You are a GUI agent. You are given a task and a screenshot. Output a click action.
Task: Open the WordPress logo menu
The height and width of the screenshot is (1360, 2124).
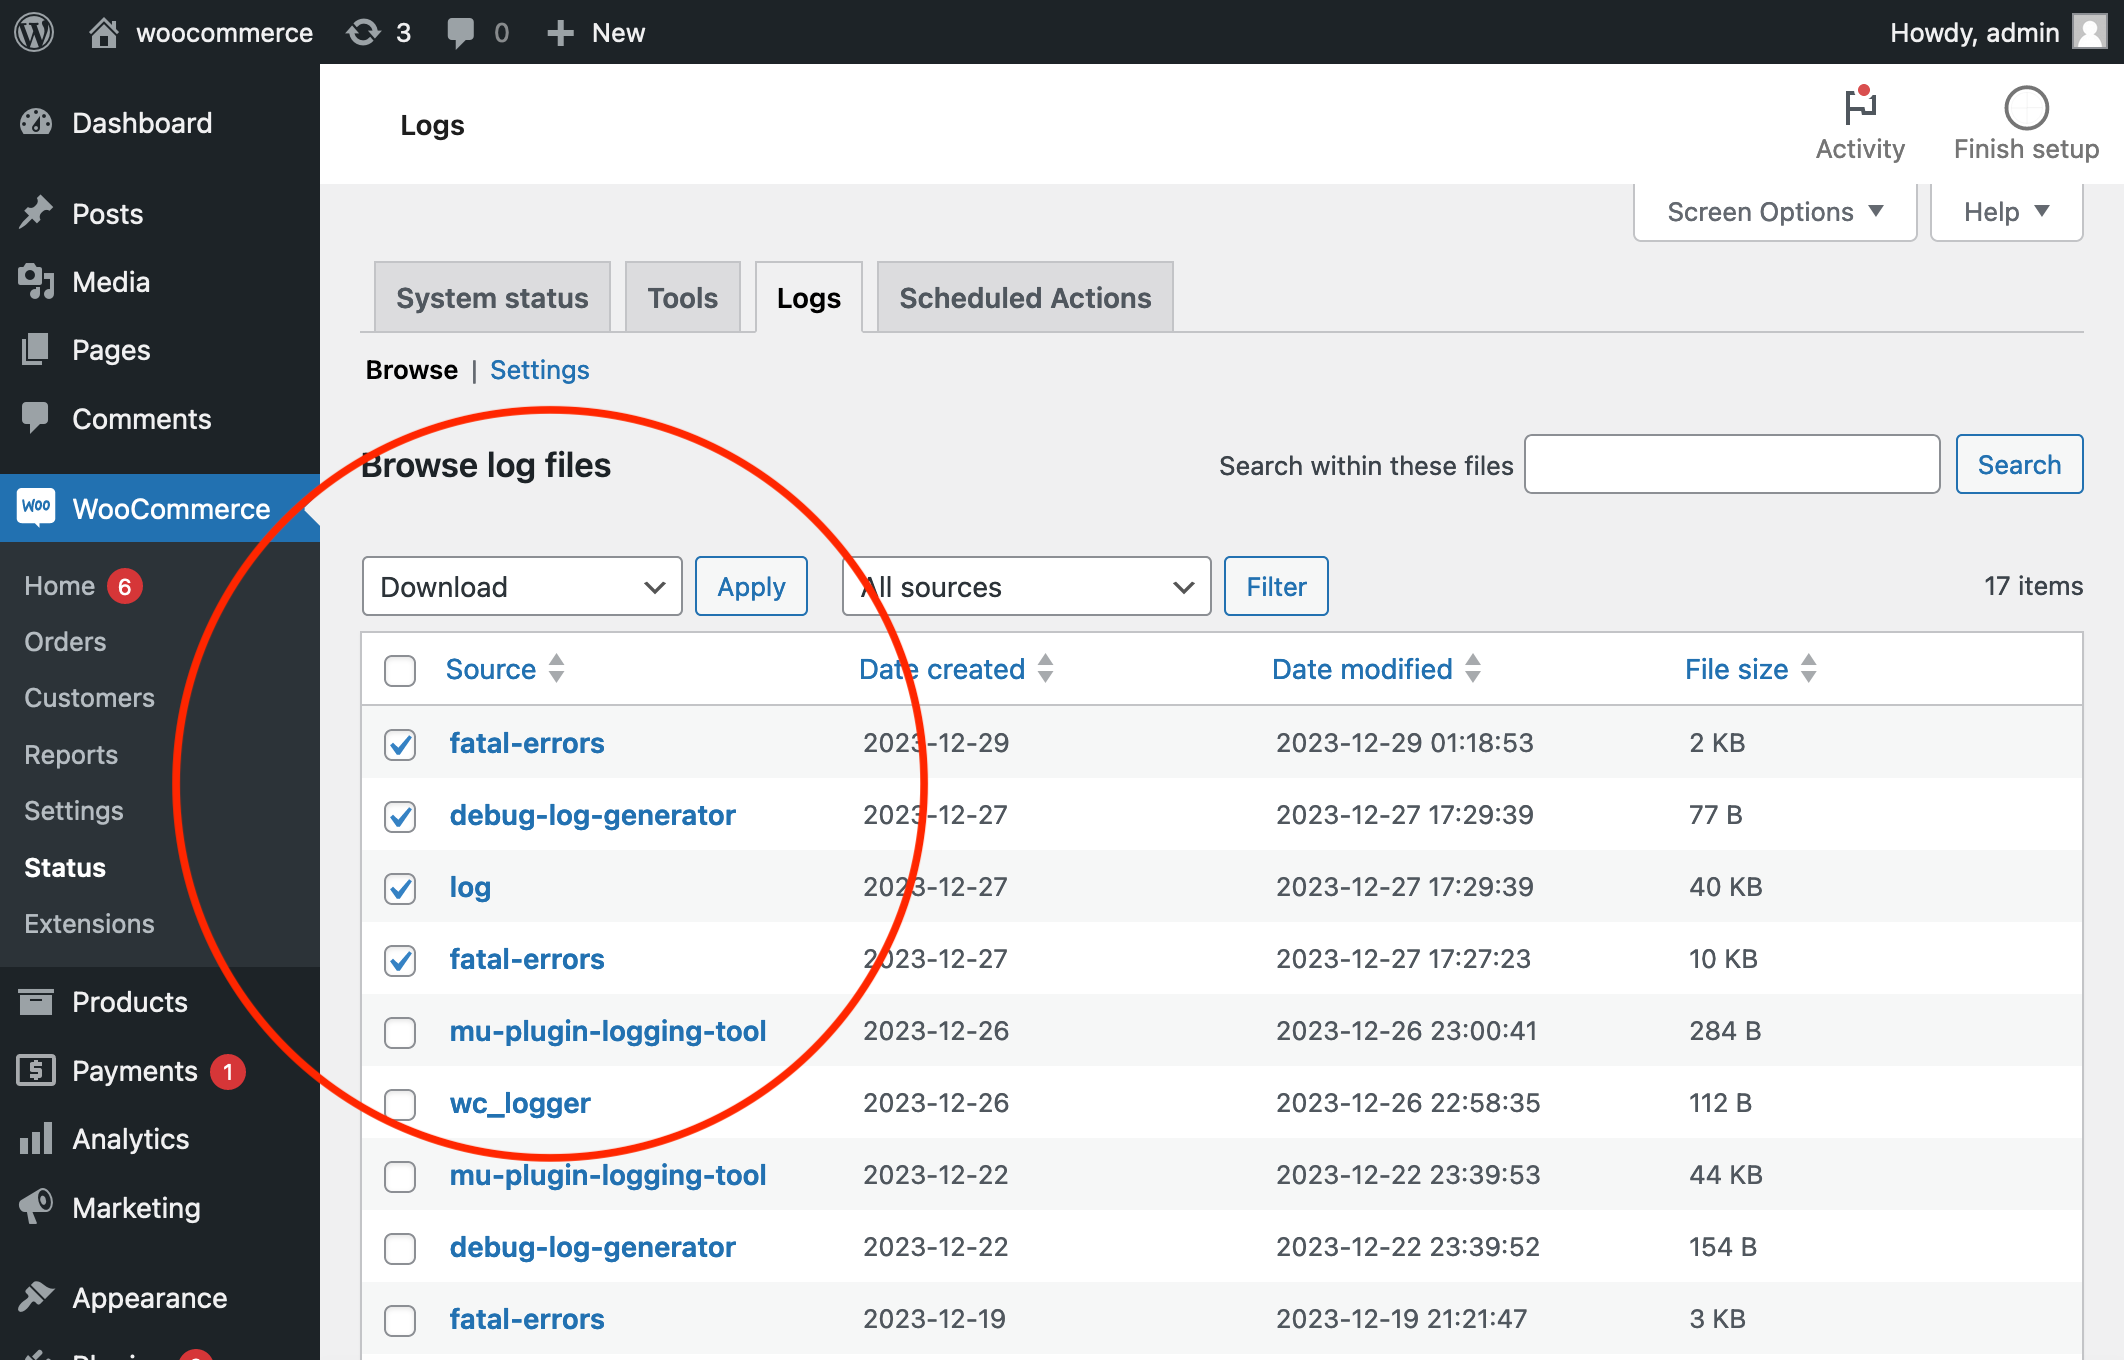coord(33,32)
